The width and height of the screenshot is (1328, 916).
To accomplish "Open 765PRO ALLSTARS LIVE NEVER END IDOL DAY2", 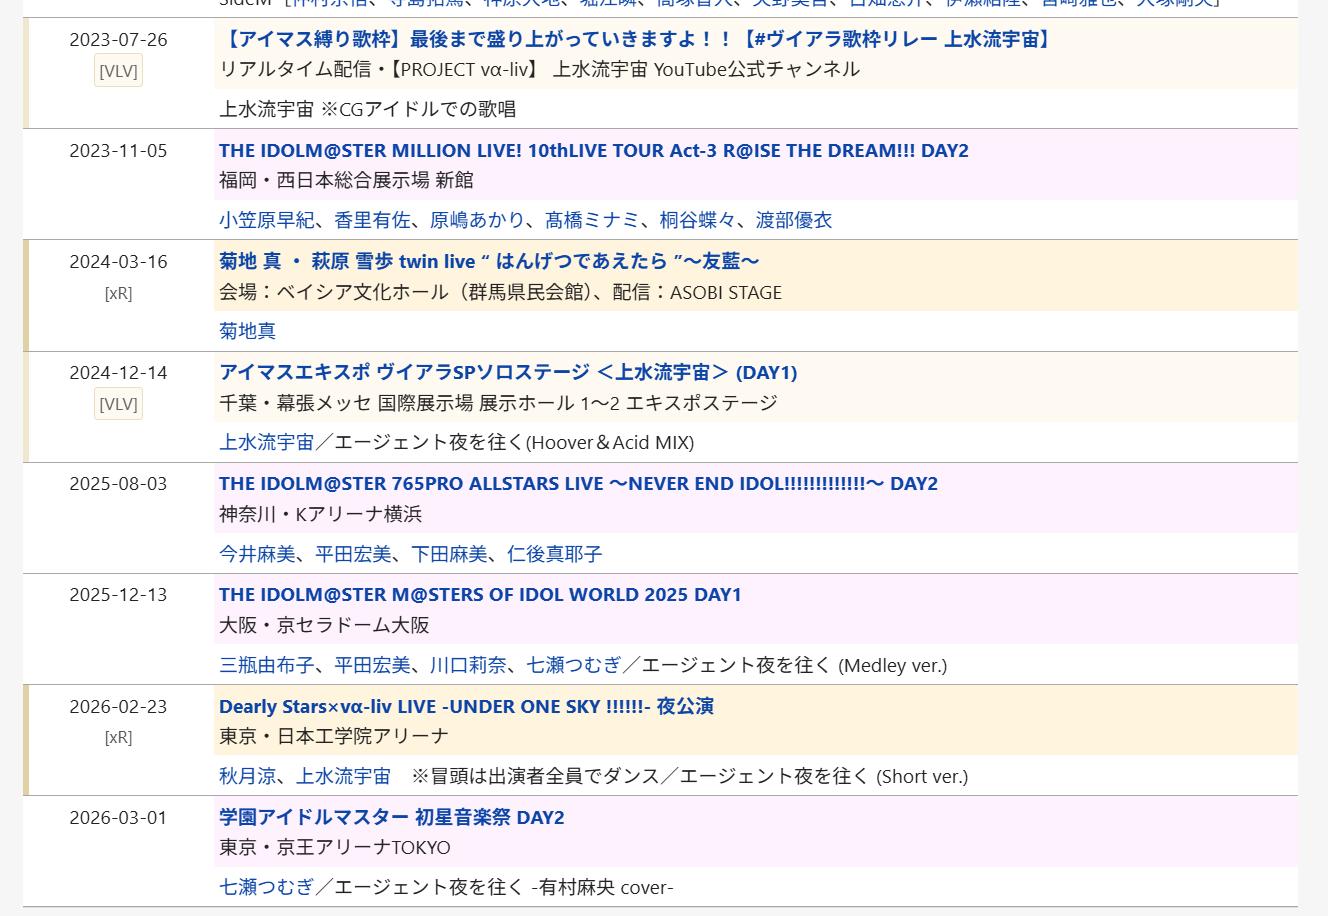I will tap(578, 484).
